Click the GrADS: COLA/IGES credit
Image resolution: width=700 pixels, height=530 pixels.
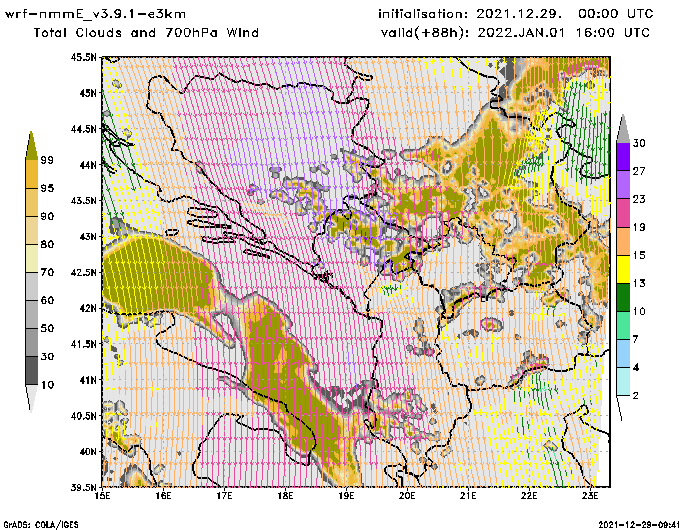pyautogui.click(x=41, y=525)
